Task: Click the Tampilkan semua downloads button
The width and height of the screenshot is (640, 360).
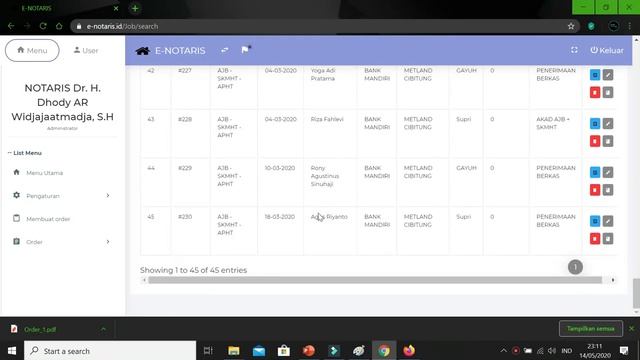Action: (591, 329)
